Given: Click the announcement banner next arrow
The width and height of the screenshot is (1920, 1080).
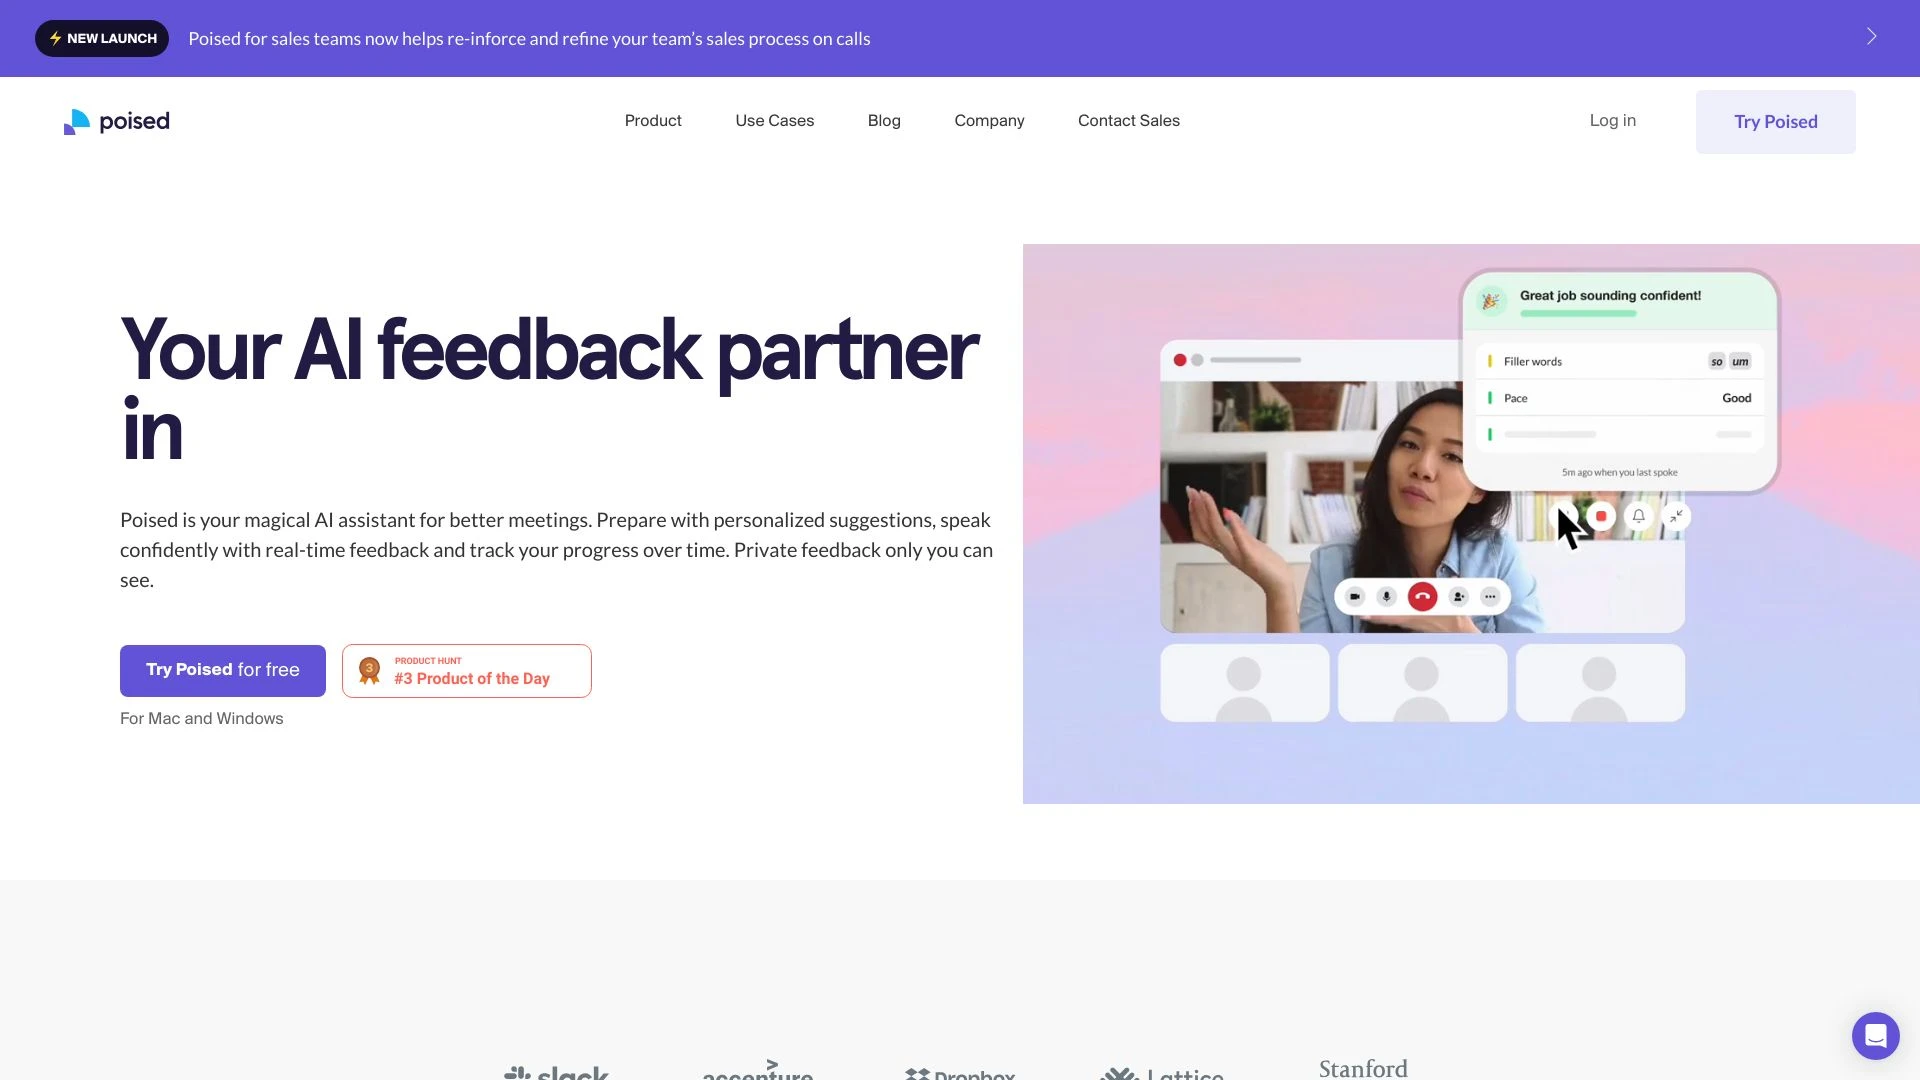Looking at the screenshot, I should click(1870, 36).
